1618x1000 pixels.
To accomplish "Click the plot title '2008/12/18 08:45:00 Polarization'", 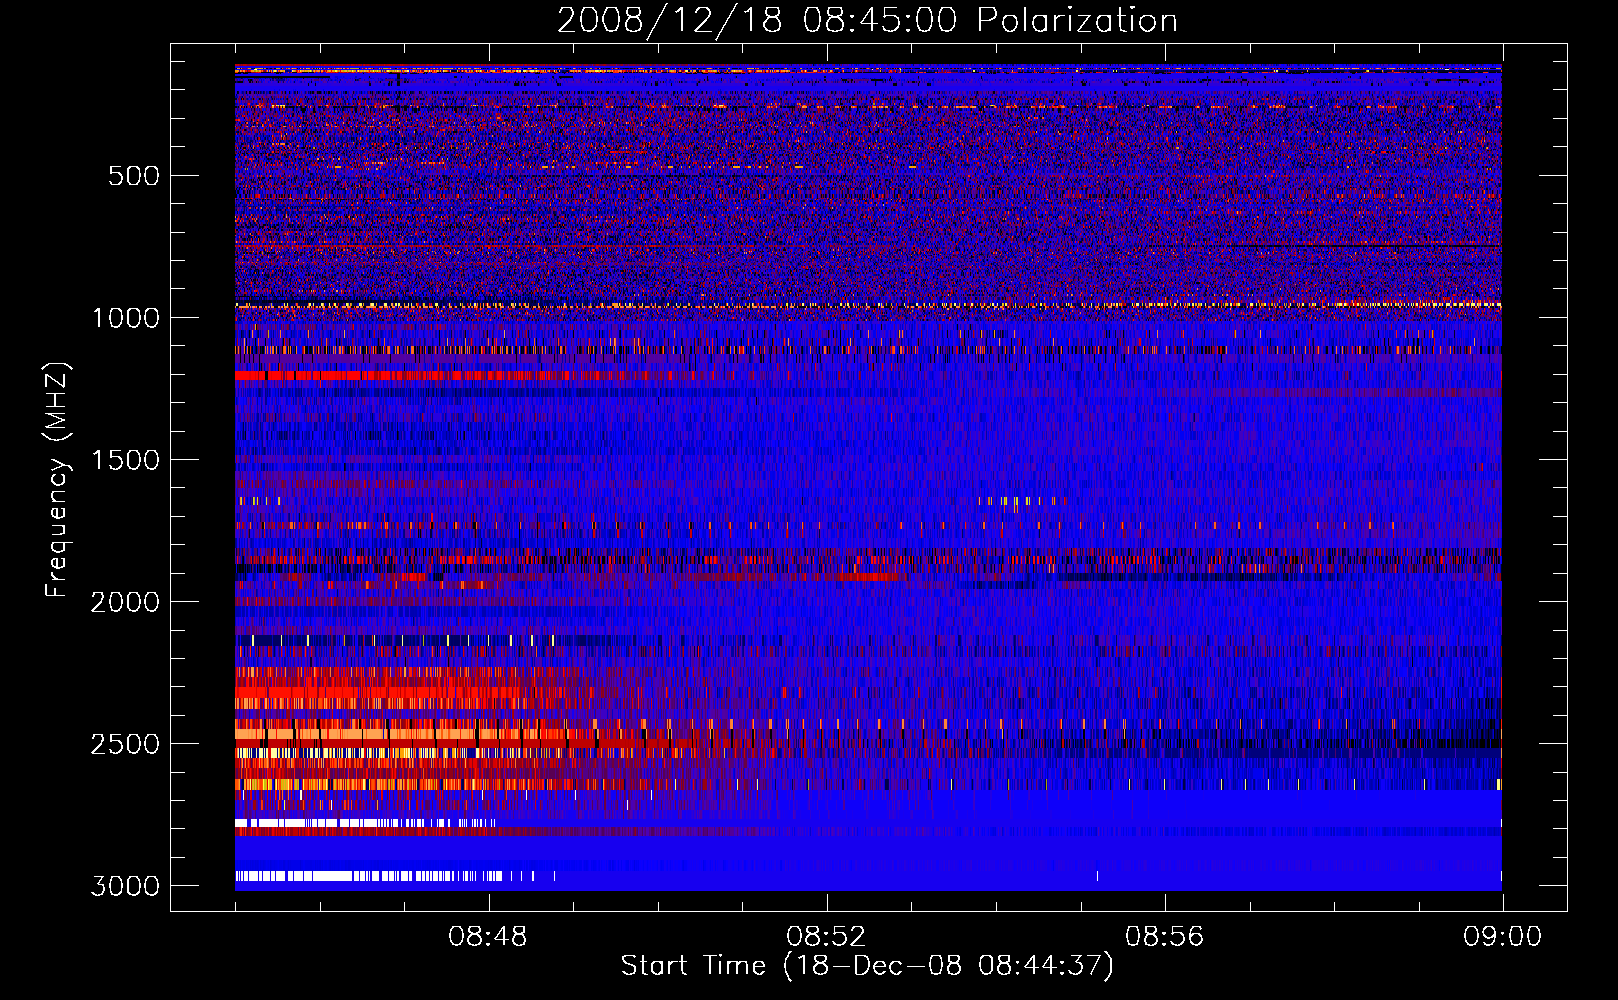I will (x=867, y=21).
